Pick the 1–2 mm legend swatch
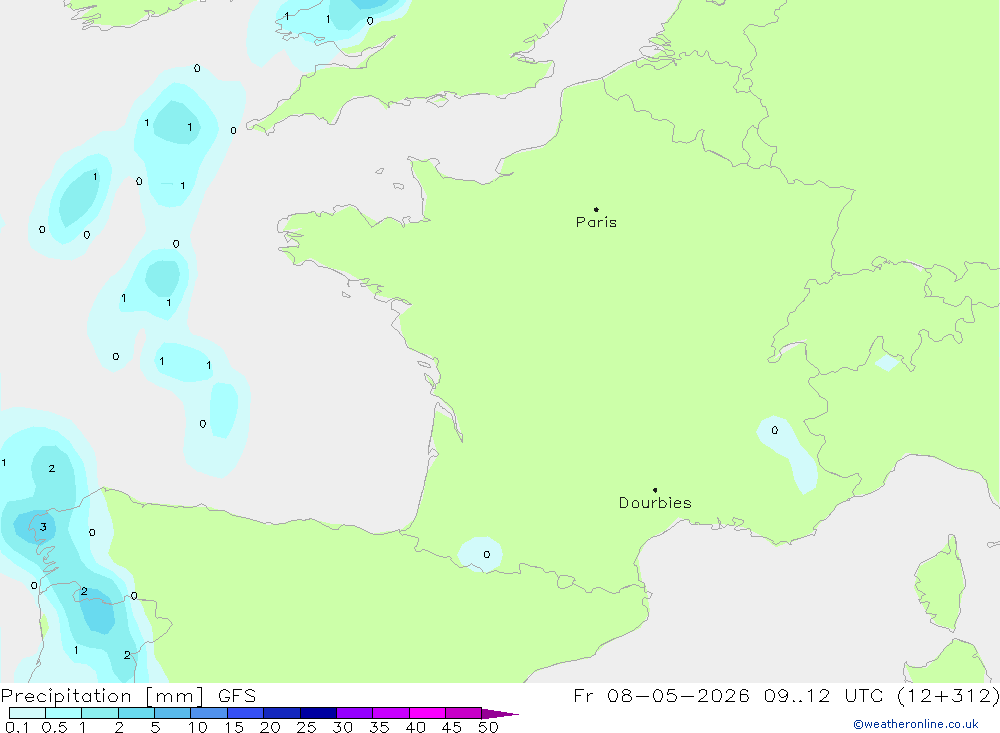 pos(100,713)
